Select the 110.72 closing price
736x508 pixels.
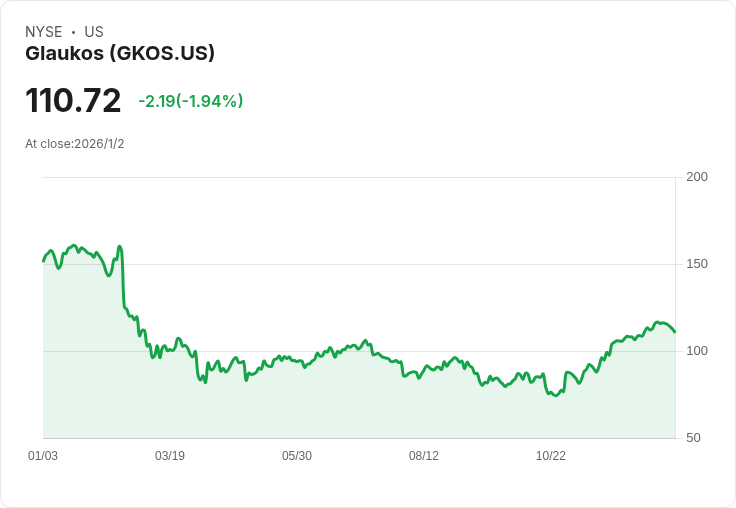coord(73,101)
